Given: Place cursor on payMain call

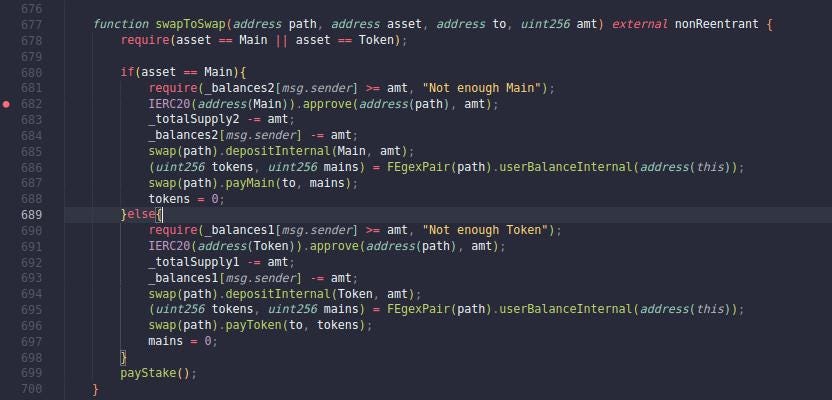Looking at the screenshot, I should (248, 183).
